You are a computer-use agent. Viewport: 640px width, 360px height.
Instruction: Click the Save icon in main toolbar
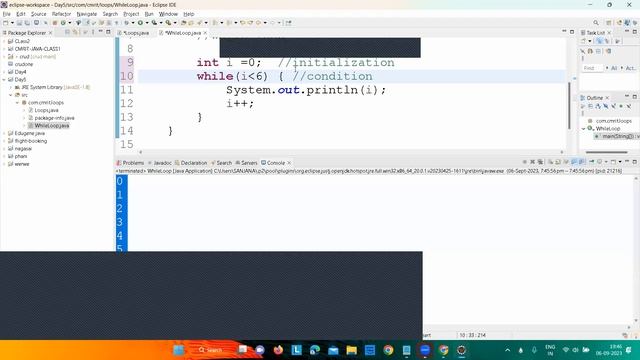coord(19,23)
